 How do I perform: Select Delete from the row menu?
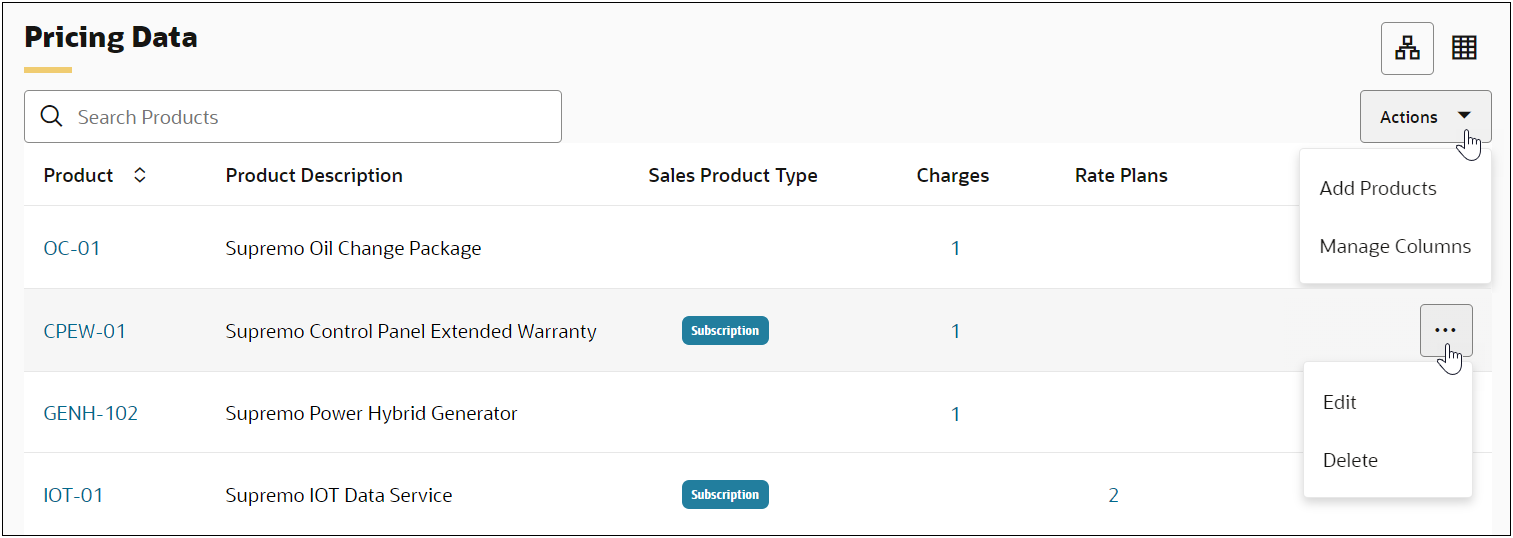point(1350,460)
